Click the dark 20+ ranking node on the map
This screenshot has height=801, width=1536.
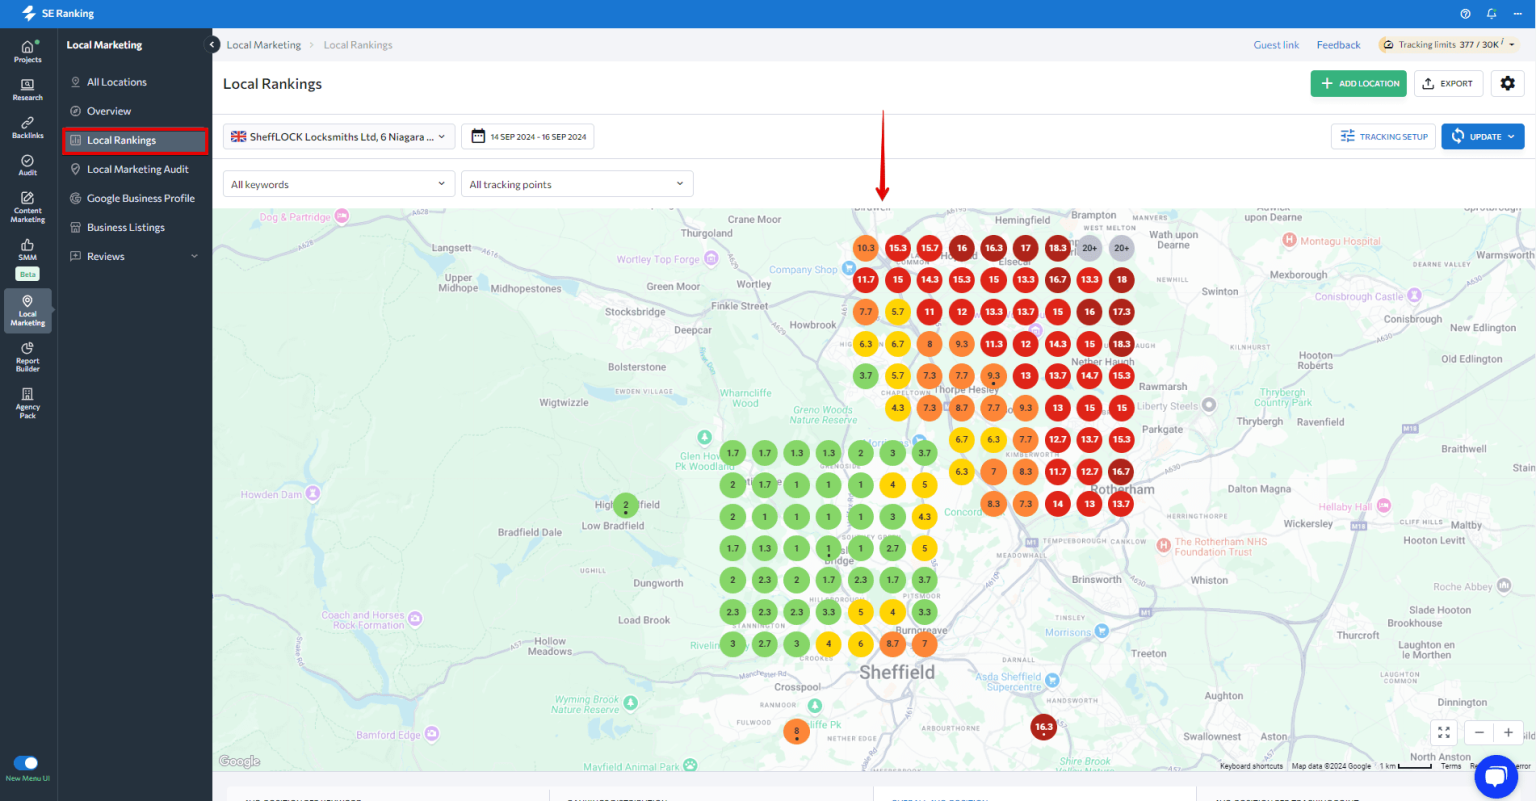point(1088,248)
